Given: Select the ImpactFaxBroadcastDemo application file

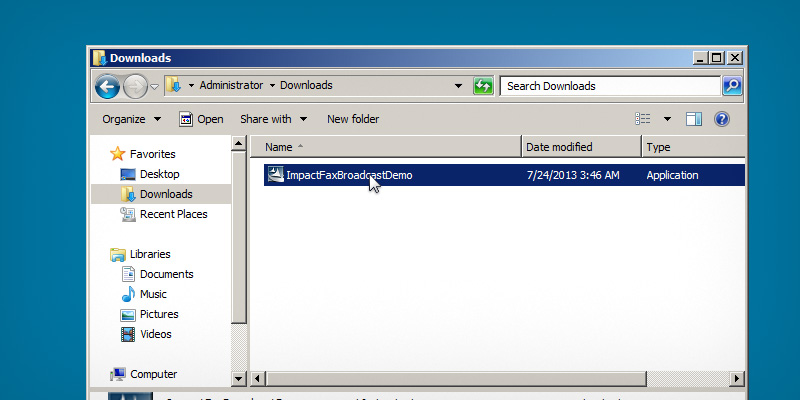Looking at the screenshot, I should click(x=348, y=175).
